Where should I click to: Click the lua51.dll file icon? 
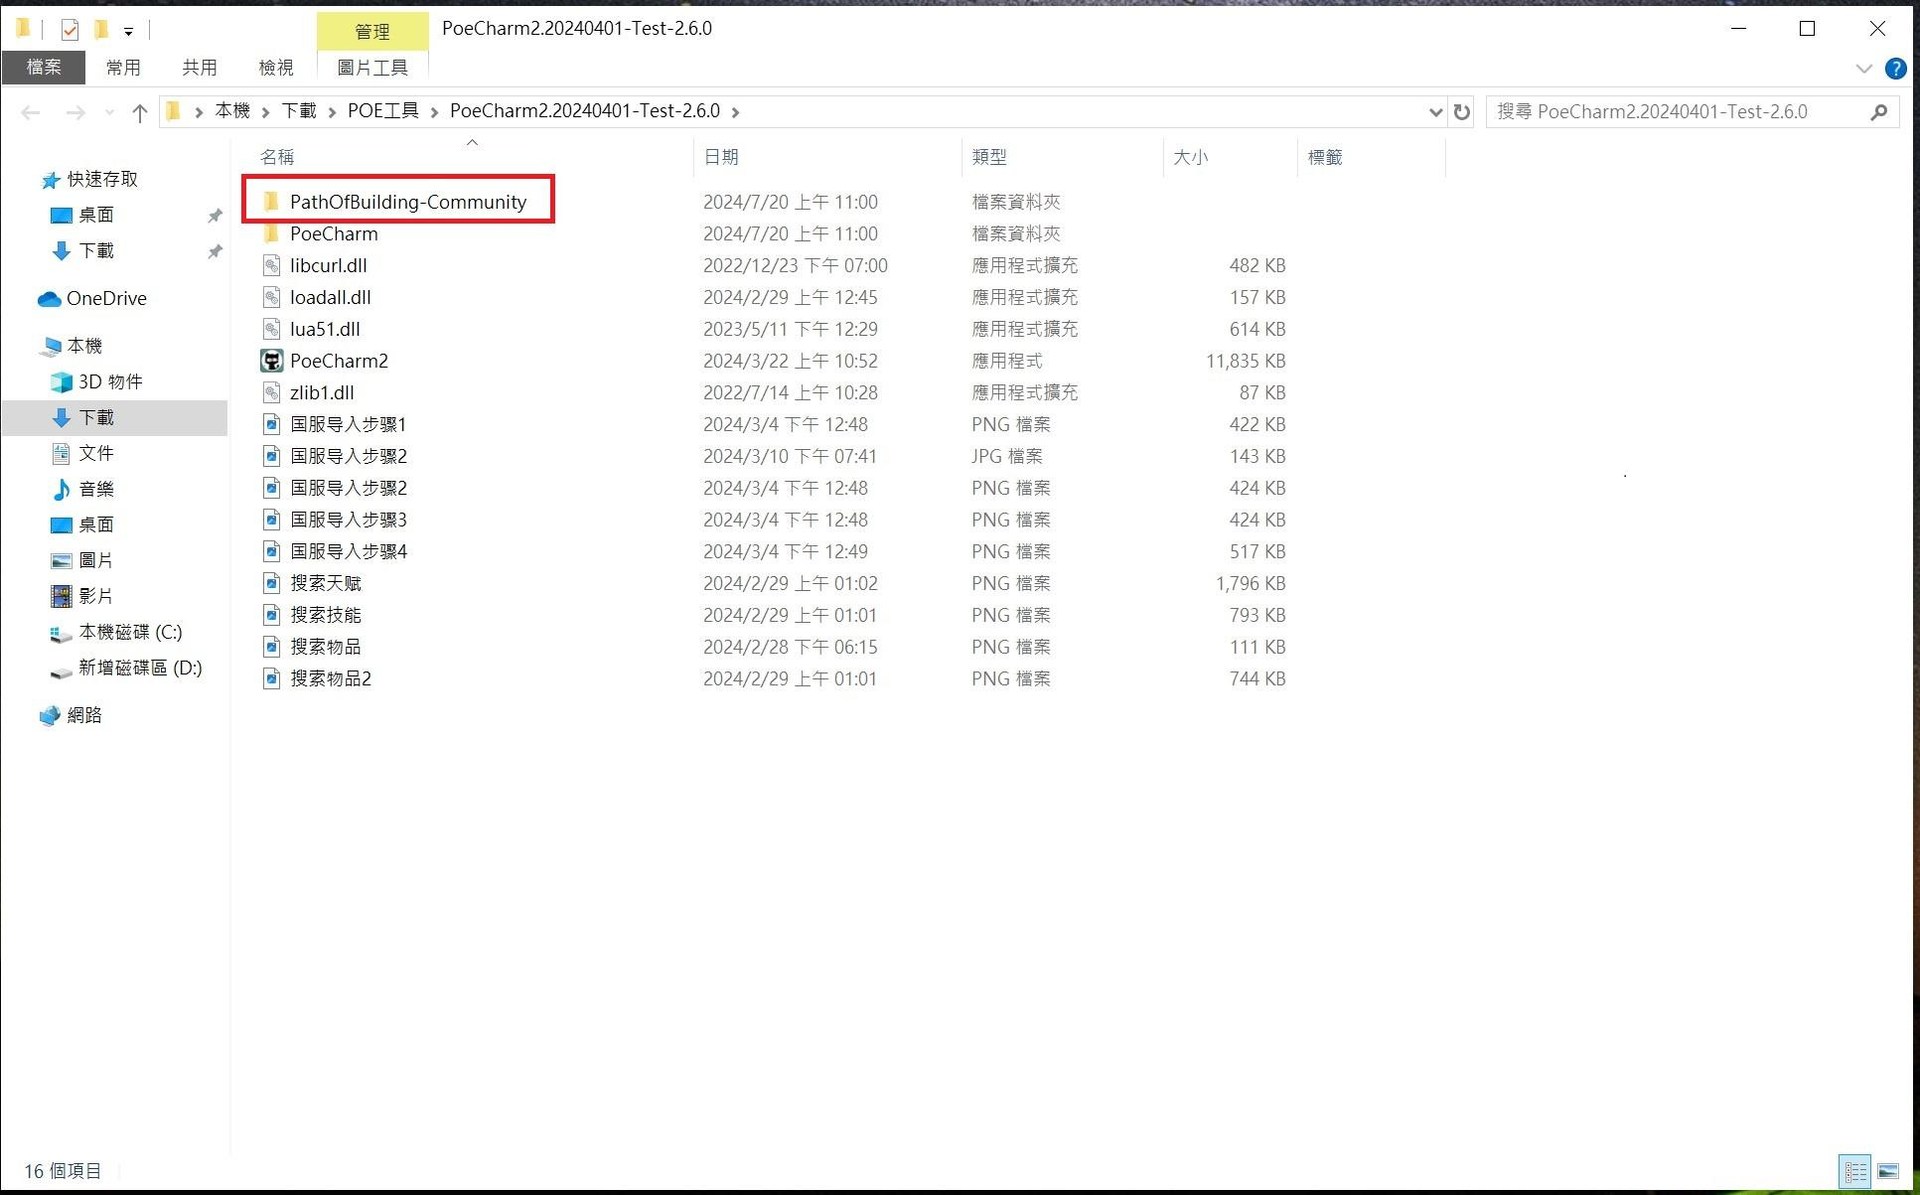[x=271, y=329]
